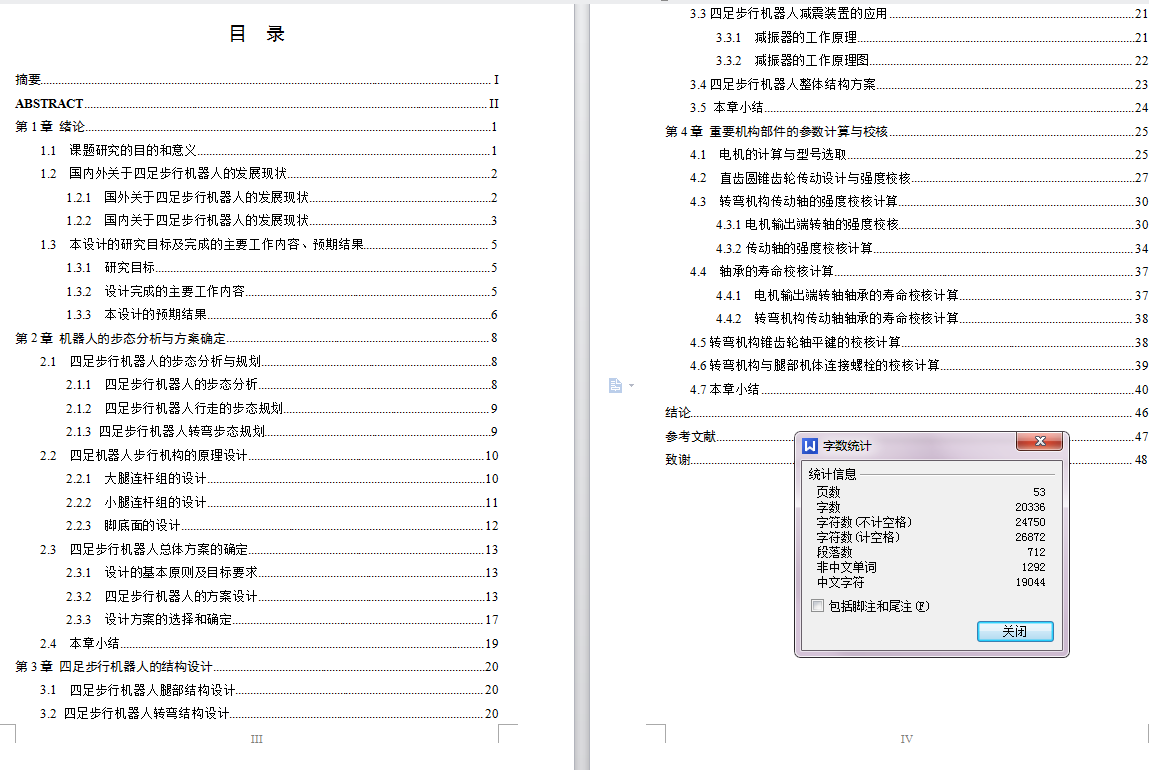Click 1.3.2 设计完成的主要工作内容
This screenshot has height=770, width=1149.
click(282, 291)
